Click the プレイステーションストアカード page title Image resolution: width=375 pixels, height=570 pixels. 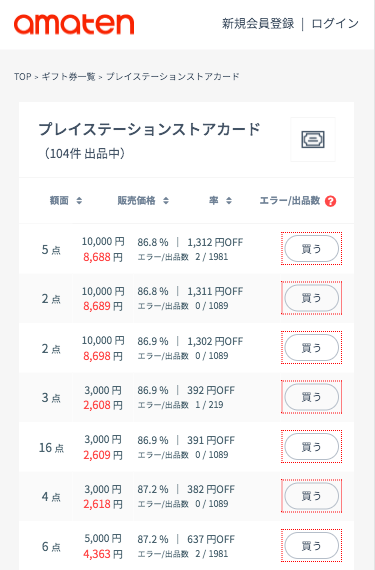(x=149, y=129)
